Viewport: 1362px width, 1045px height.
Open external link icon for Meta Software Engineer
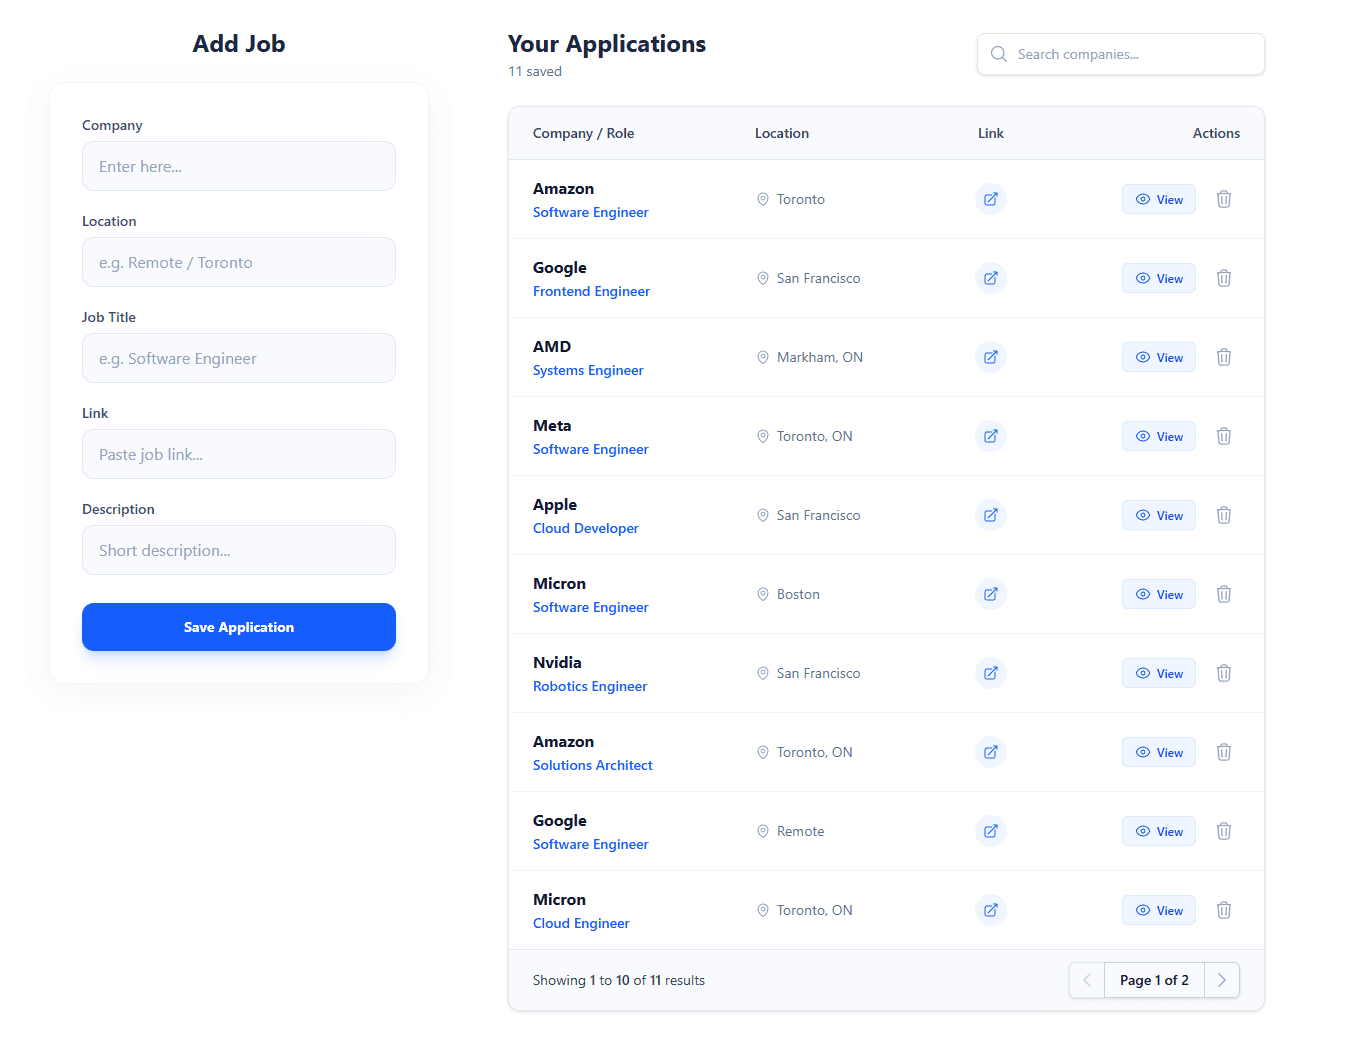coord(990,436)
